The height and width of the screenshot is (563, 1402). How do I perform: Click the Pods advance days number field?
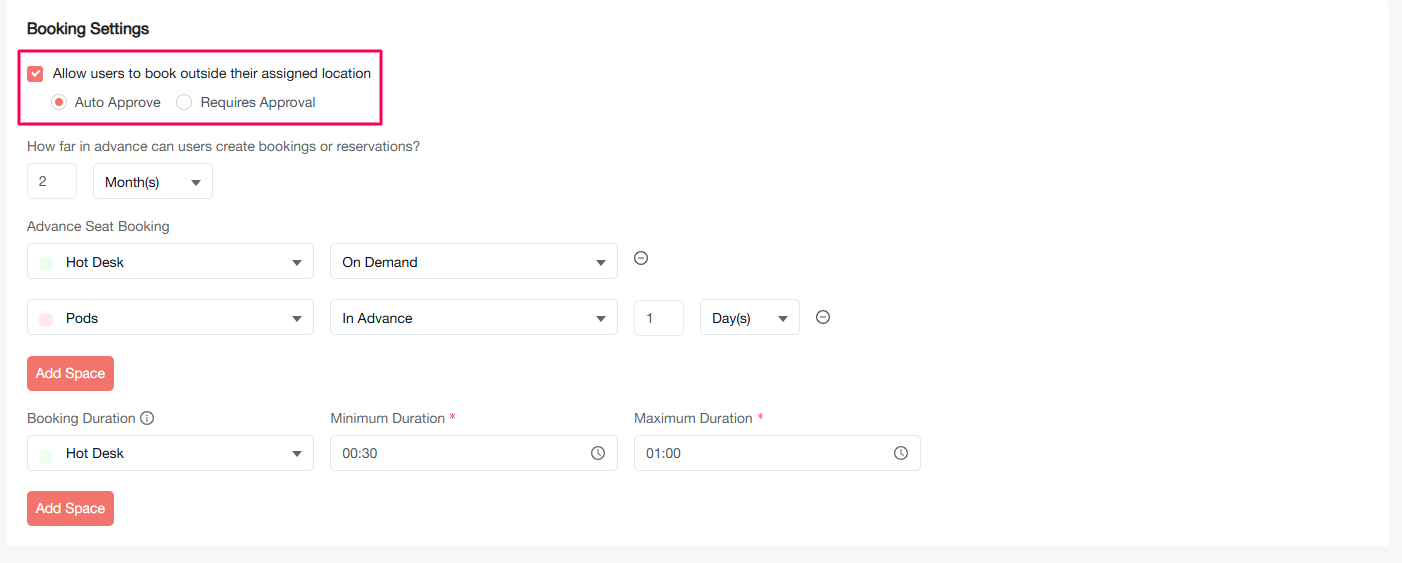[x=659, y=318]
